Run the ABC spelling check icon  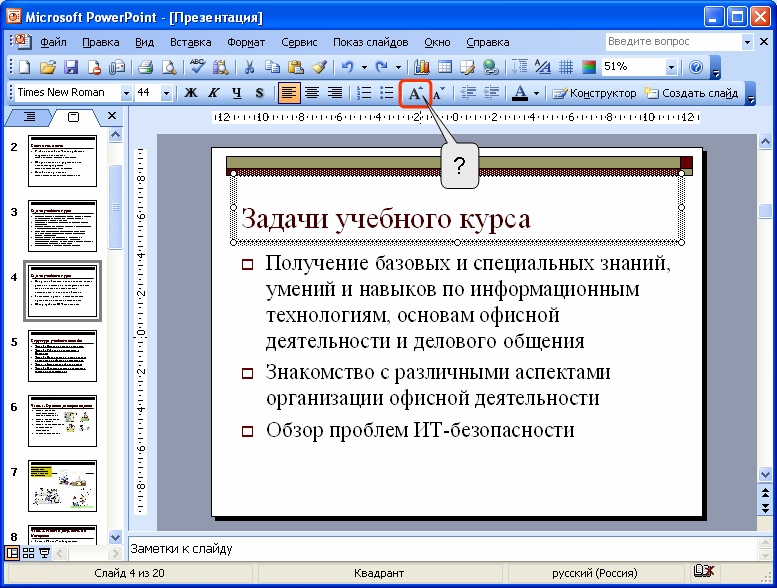(x=197, y=66)
